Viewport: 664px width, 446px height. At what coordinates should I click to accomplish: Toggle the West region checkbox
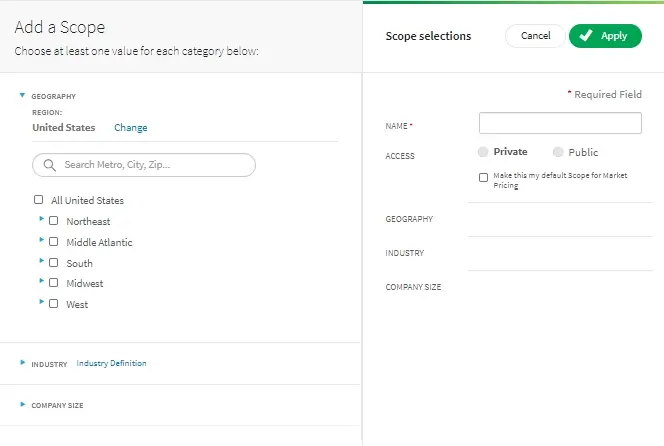(54, 304)
